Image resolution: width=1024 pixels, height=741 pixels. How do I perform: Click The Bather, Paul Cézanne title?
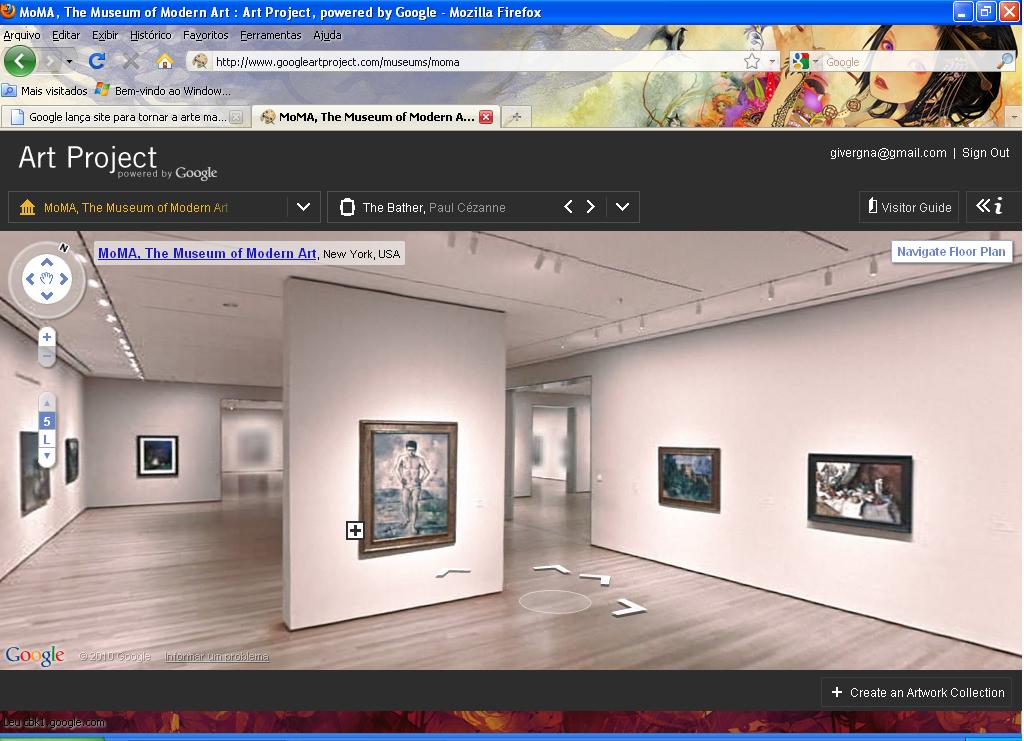434,208
